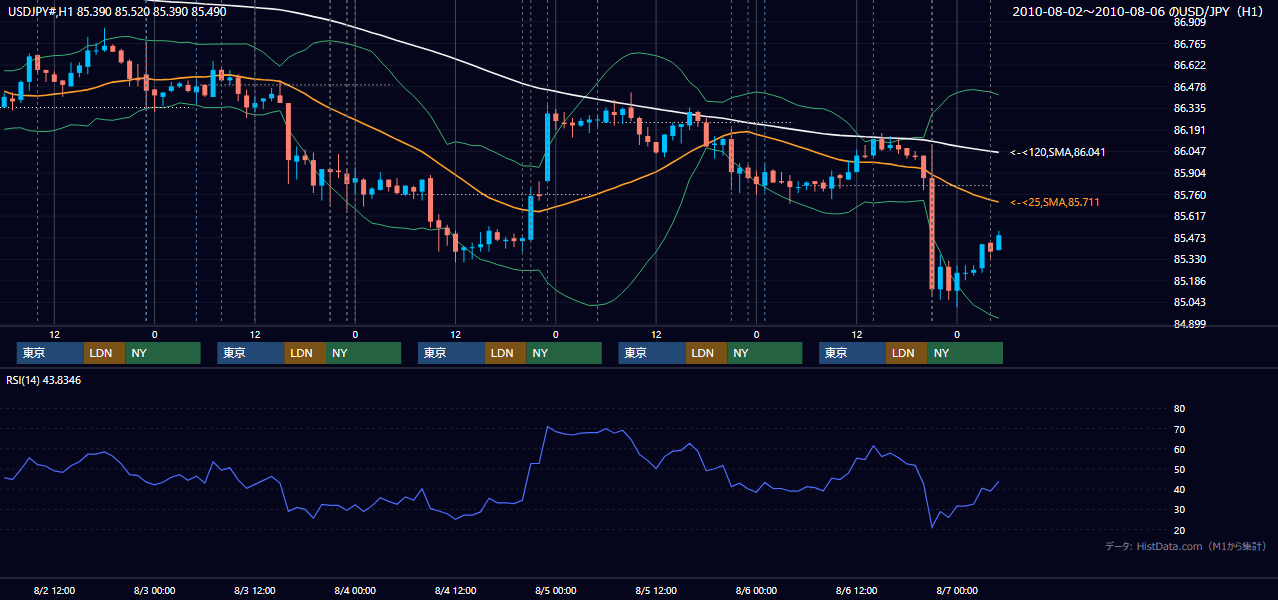Click price axis label 85.760
This screenshot has width=1278, height=600.
point(1189,195)
